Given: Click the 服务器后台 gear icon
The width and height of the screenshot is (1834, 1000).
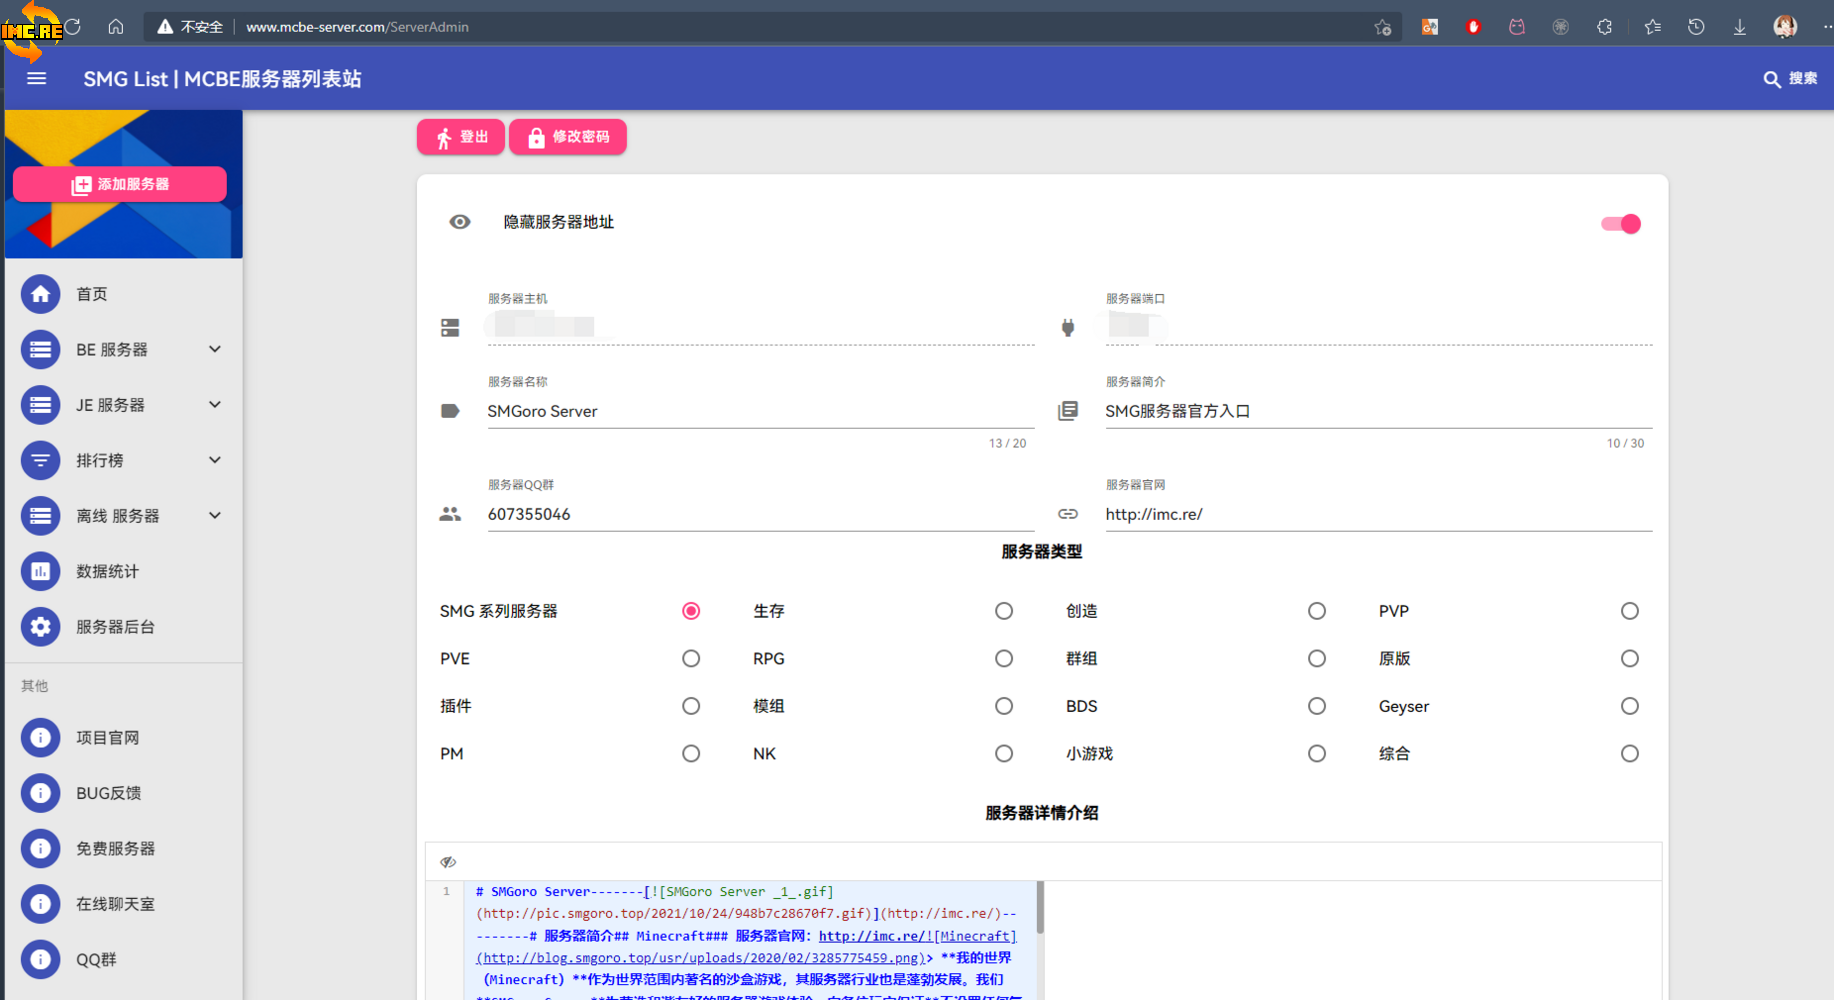Looking at the screenshot, I should (x=40, y=627).
